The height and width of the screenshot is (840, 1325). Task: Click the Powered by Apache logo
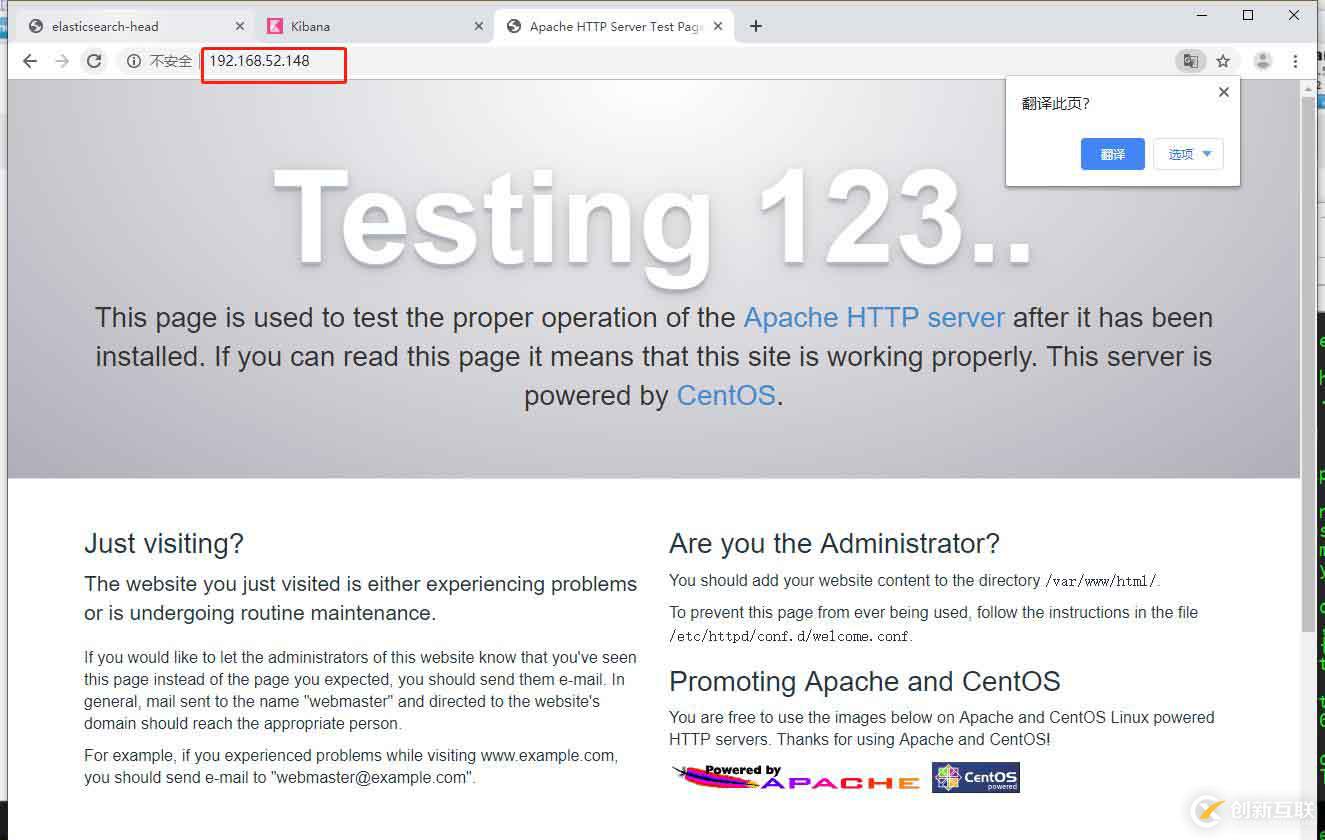point(796,778)
